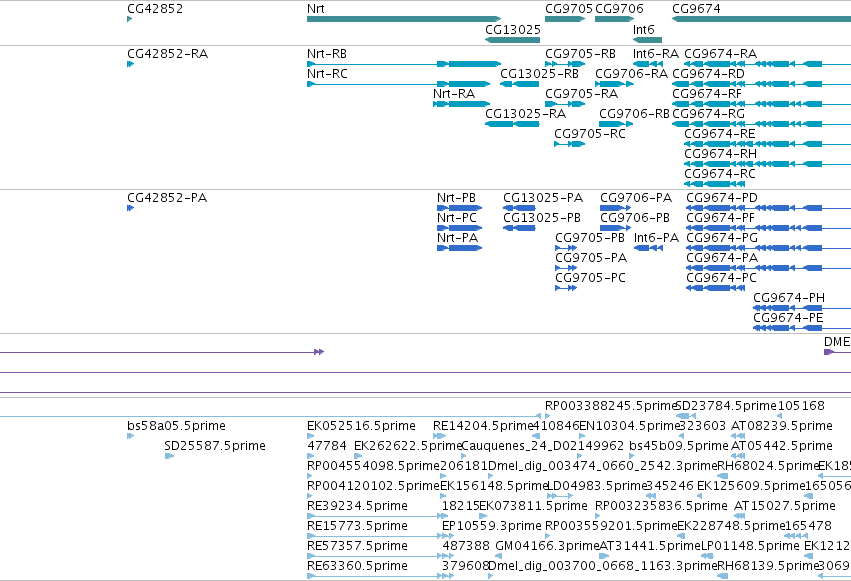The width and height of the screenshot is (851, 581).
Task: Select protein CG9705-PC
Action: [x=566, y=288]
